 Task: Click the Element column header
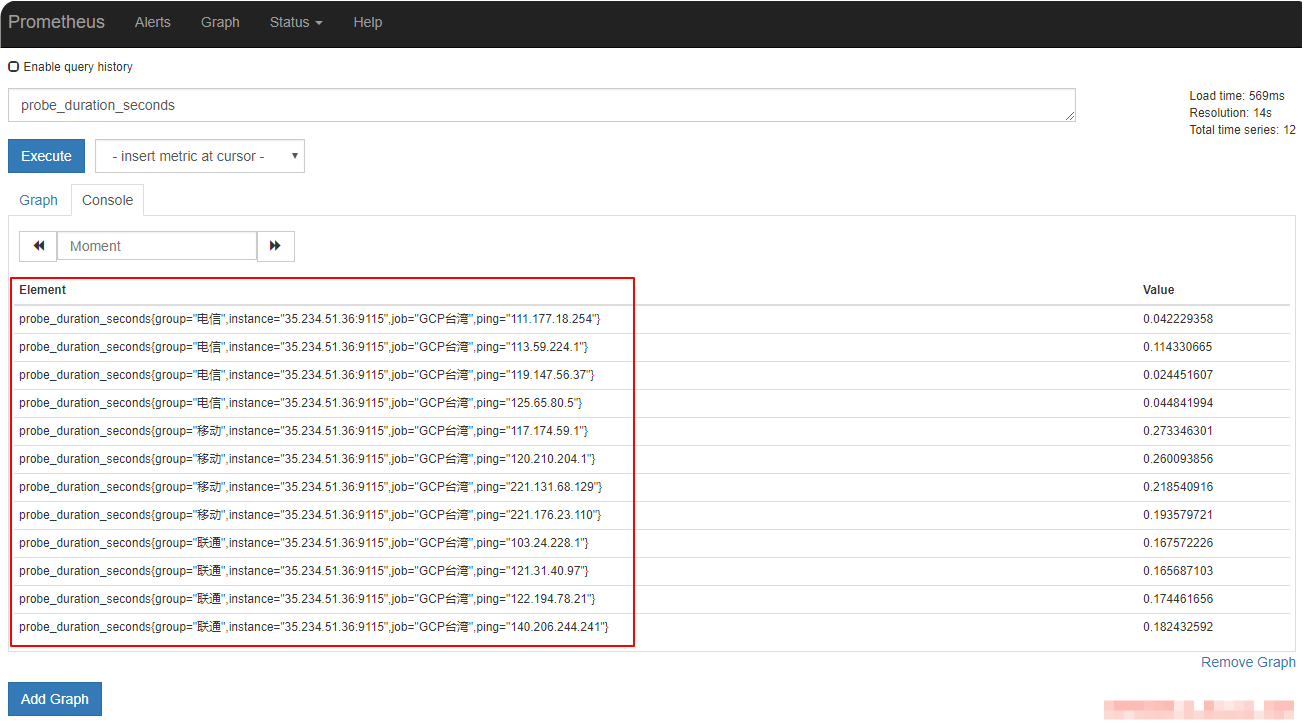pos(42,290)
